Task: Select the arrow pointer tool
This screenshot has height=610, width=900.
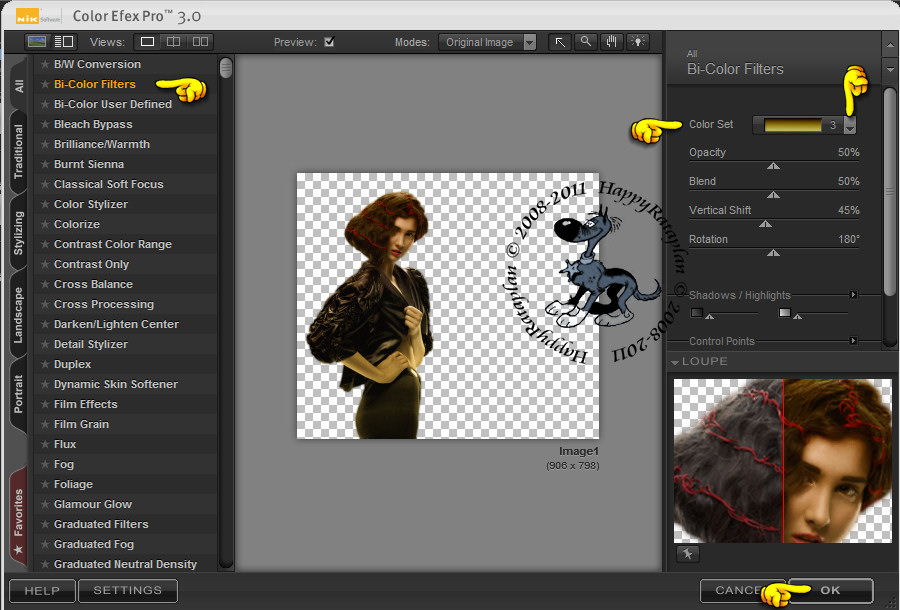Action: point(560,42)
